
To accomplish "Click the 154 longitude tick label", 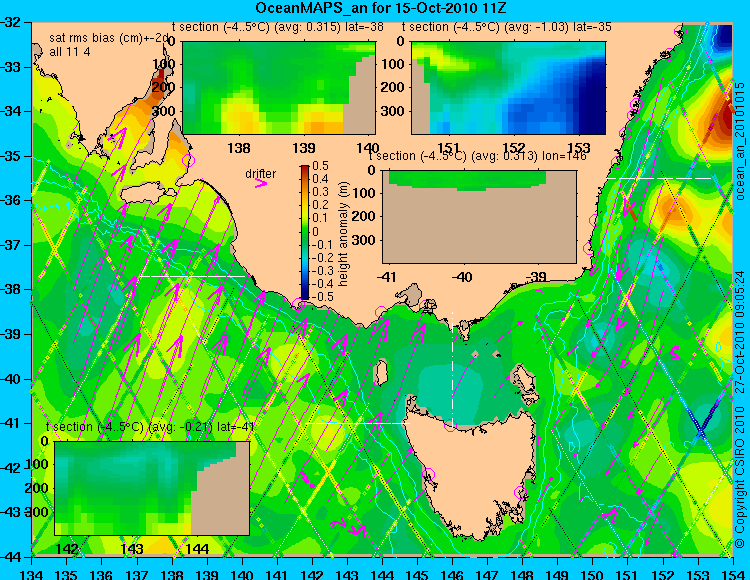I will (x=732, y=574).
